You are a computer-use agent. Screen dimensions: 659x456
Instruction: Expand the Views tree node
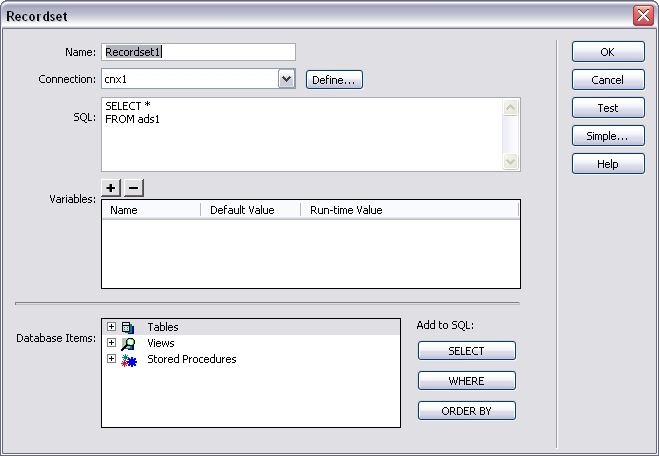(111, 343)
